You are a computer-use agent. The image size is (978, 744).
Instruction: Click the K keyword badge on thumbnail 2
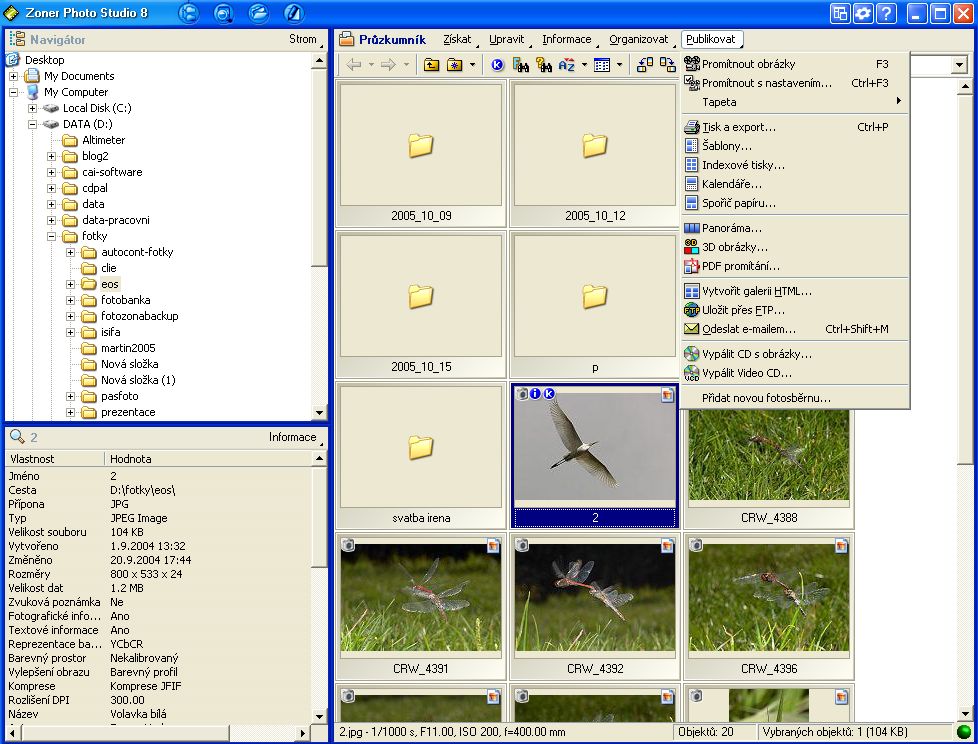[x=549, y=394]
